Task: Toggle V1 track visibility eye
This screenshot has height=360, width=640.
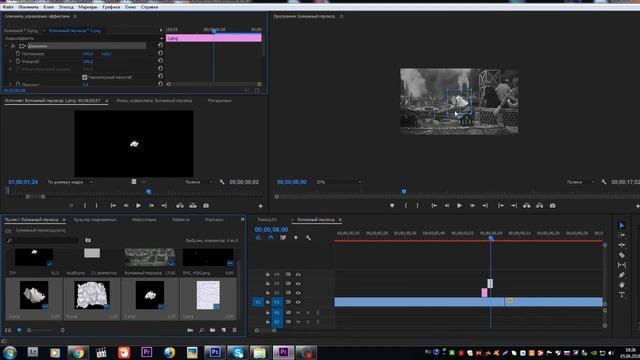Action: click(298, 302)
